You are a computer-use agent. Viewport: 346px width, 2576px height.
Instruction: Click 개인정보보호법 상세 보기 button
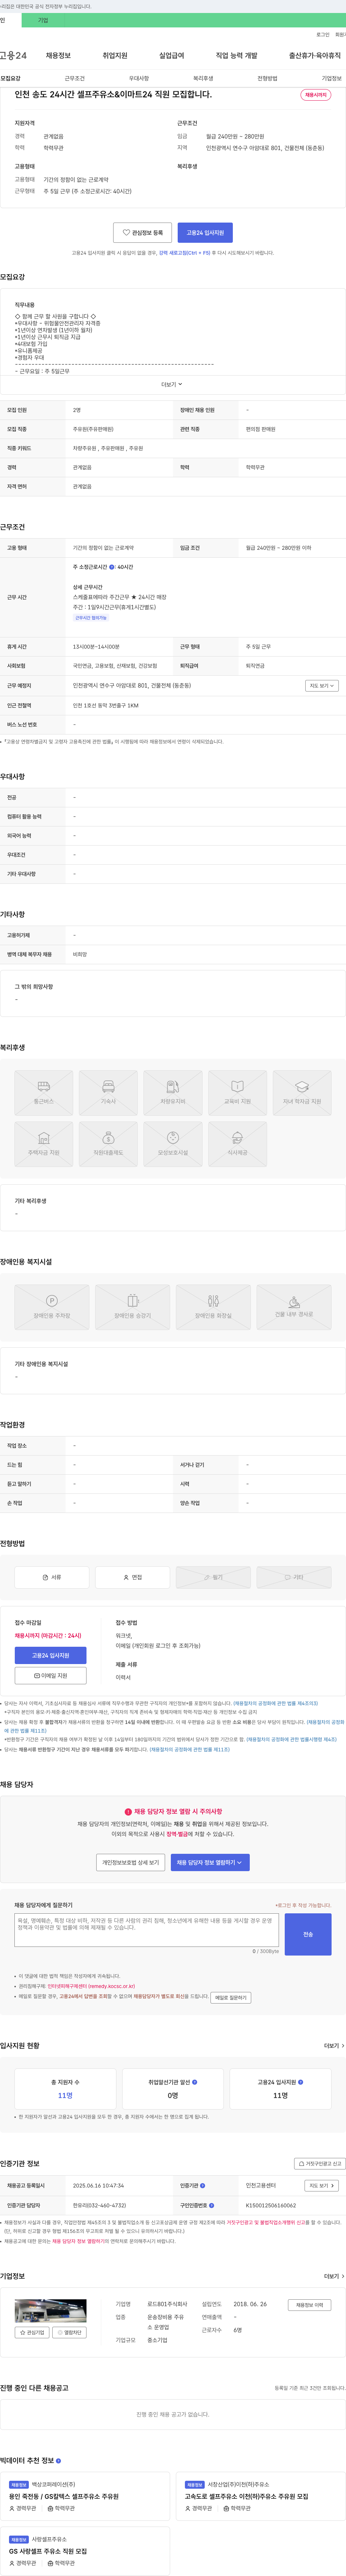pos(131,1862)
